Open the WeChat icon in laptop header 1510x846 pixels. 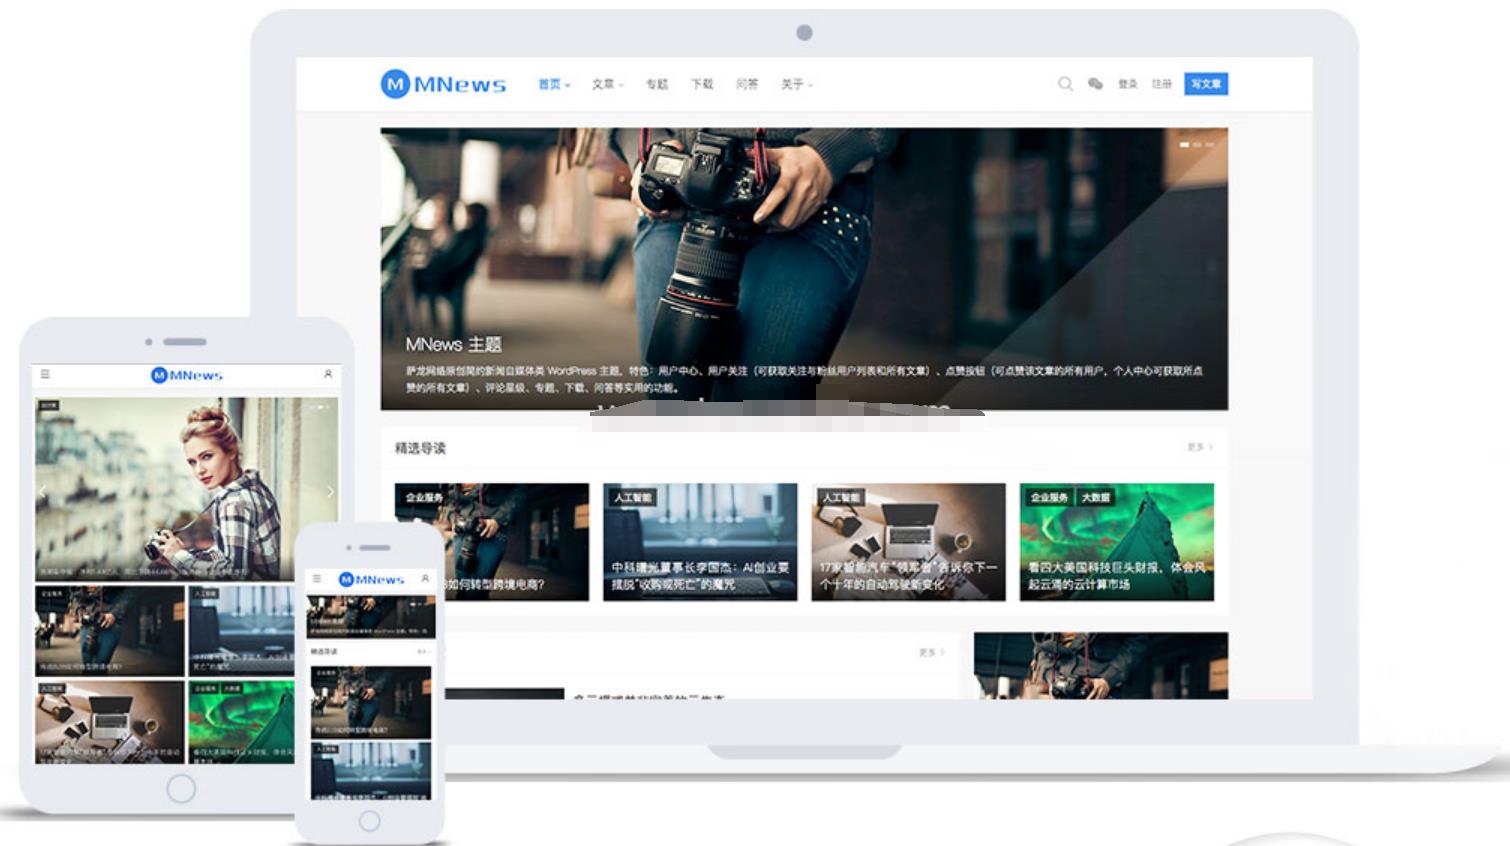(1095, 84)
